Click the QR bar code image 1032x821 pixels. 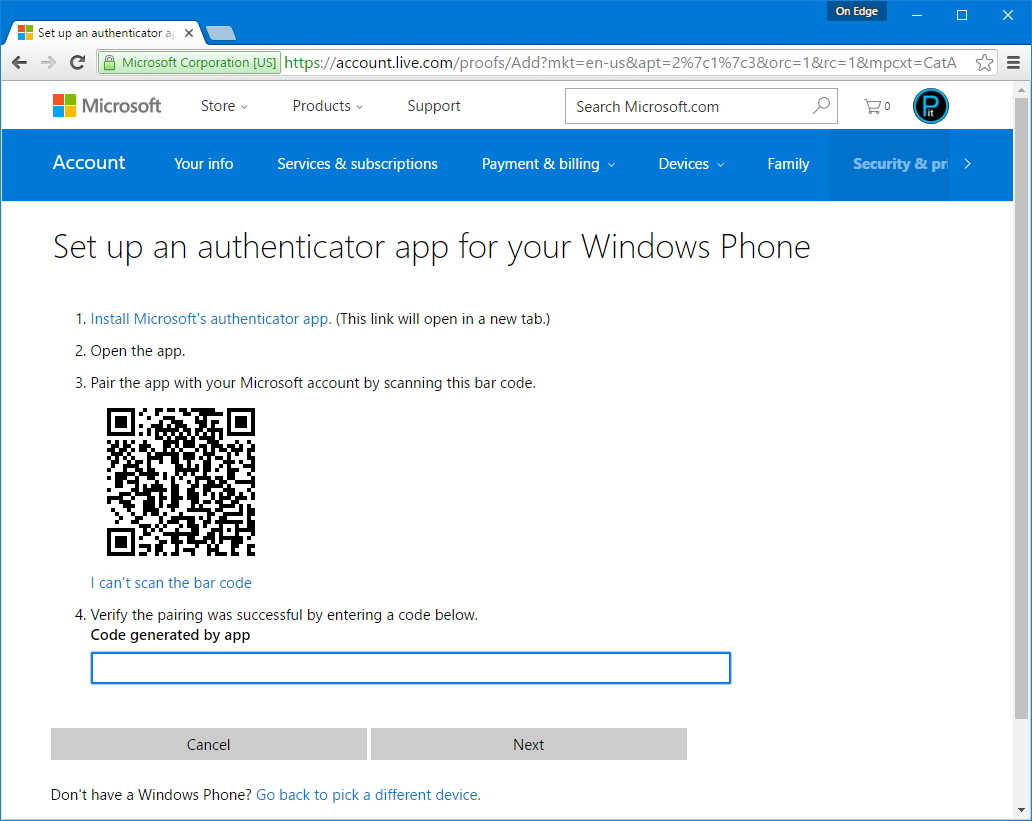pyautogui.click(x=181, y=482)
